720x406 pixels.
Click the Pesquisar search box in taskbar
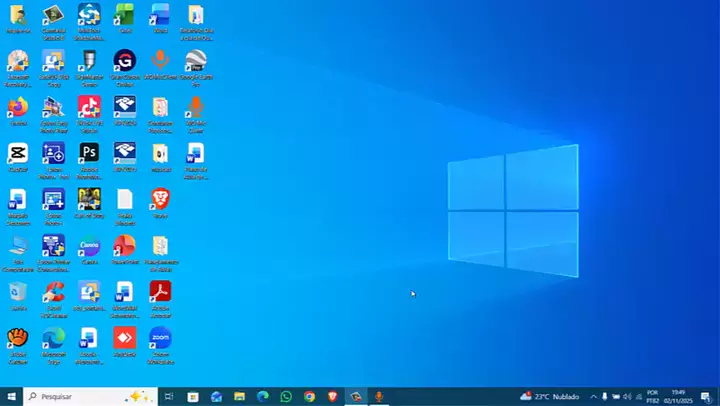tap(80, 396)
